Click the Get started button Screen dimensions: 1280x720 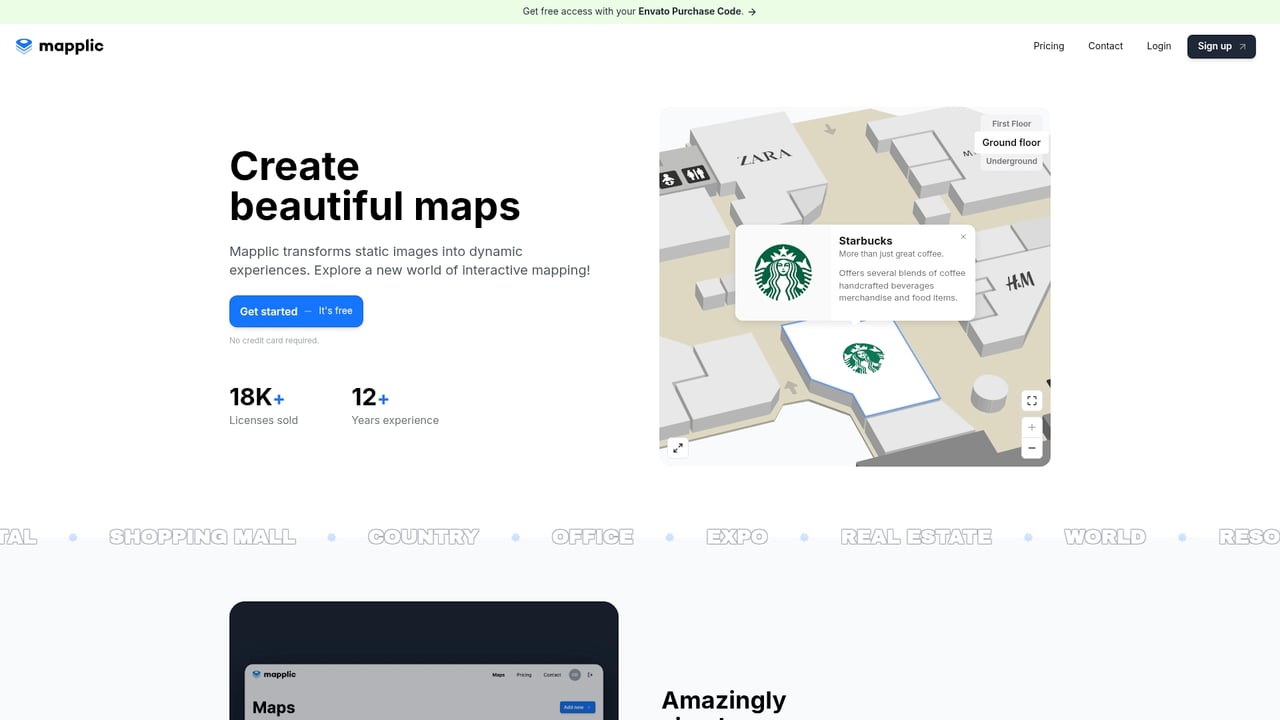(296, 311)
